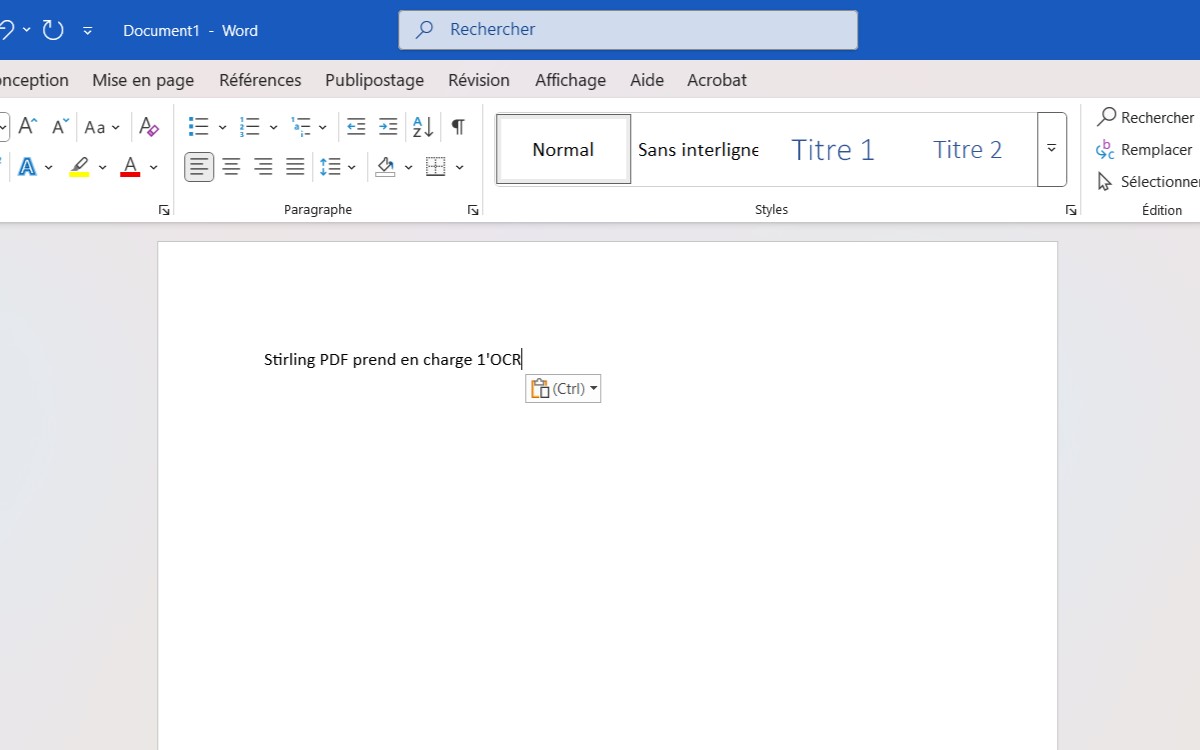Expand font color dropdown arrow

click(x=154, y=167)
